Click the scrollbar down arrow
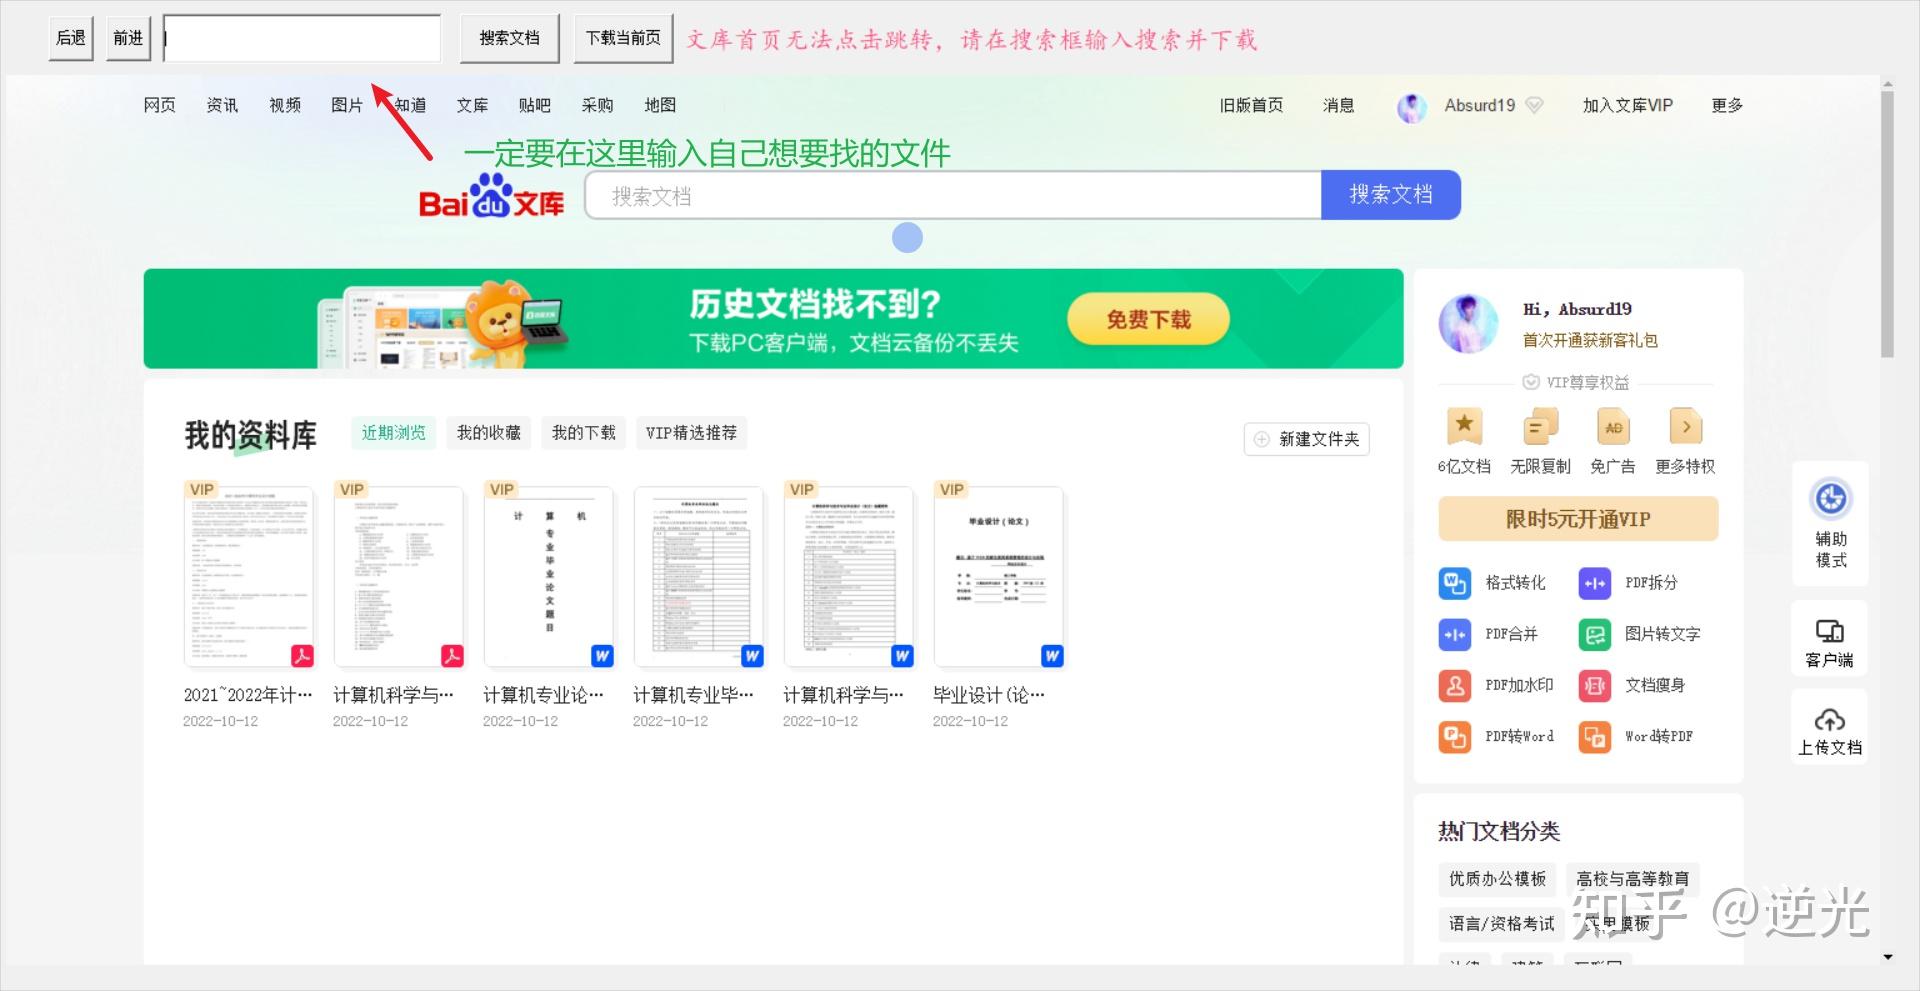 pyautogui.click(x=1887, y=957)
